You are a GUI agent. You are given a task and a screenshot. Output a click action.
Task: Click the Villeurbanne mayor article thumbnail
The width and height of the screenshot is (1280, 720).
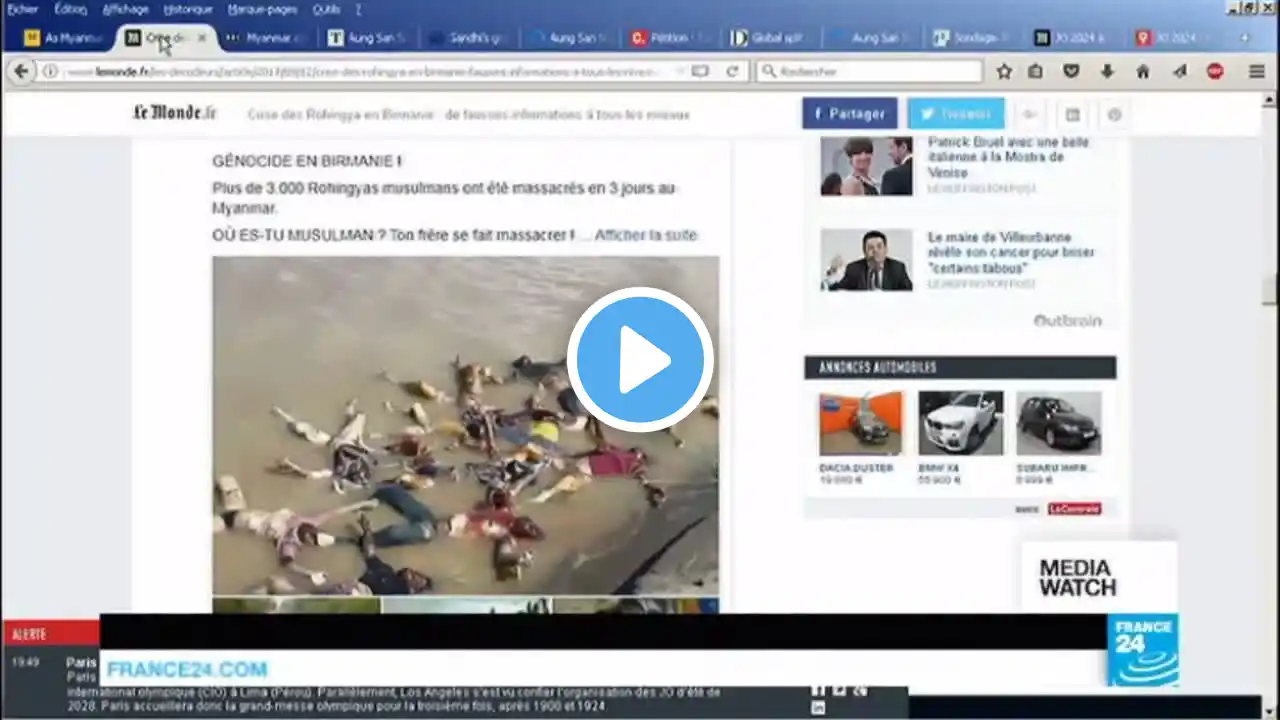point(867,260)
